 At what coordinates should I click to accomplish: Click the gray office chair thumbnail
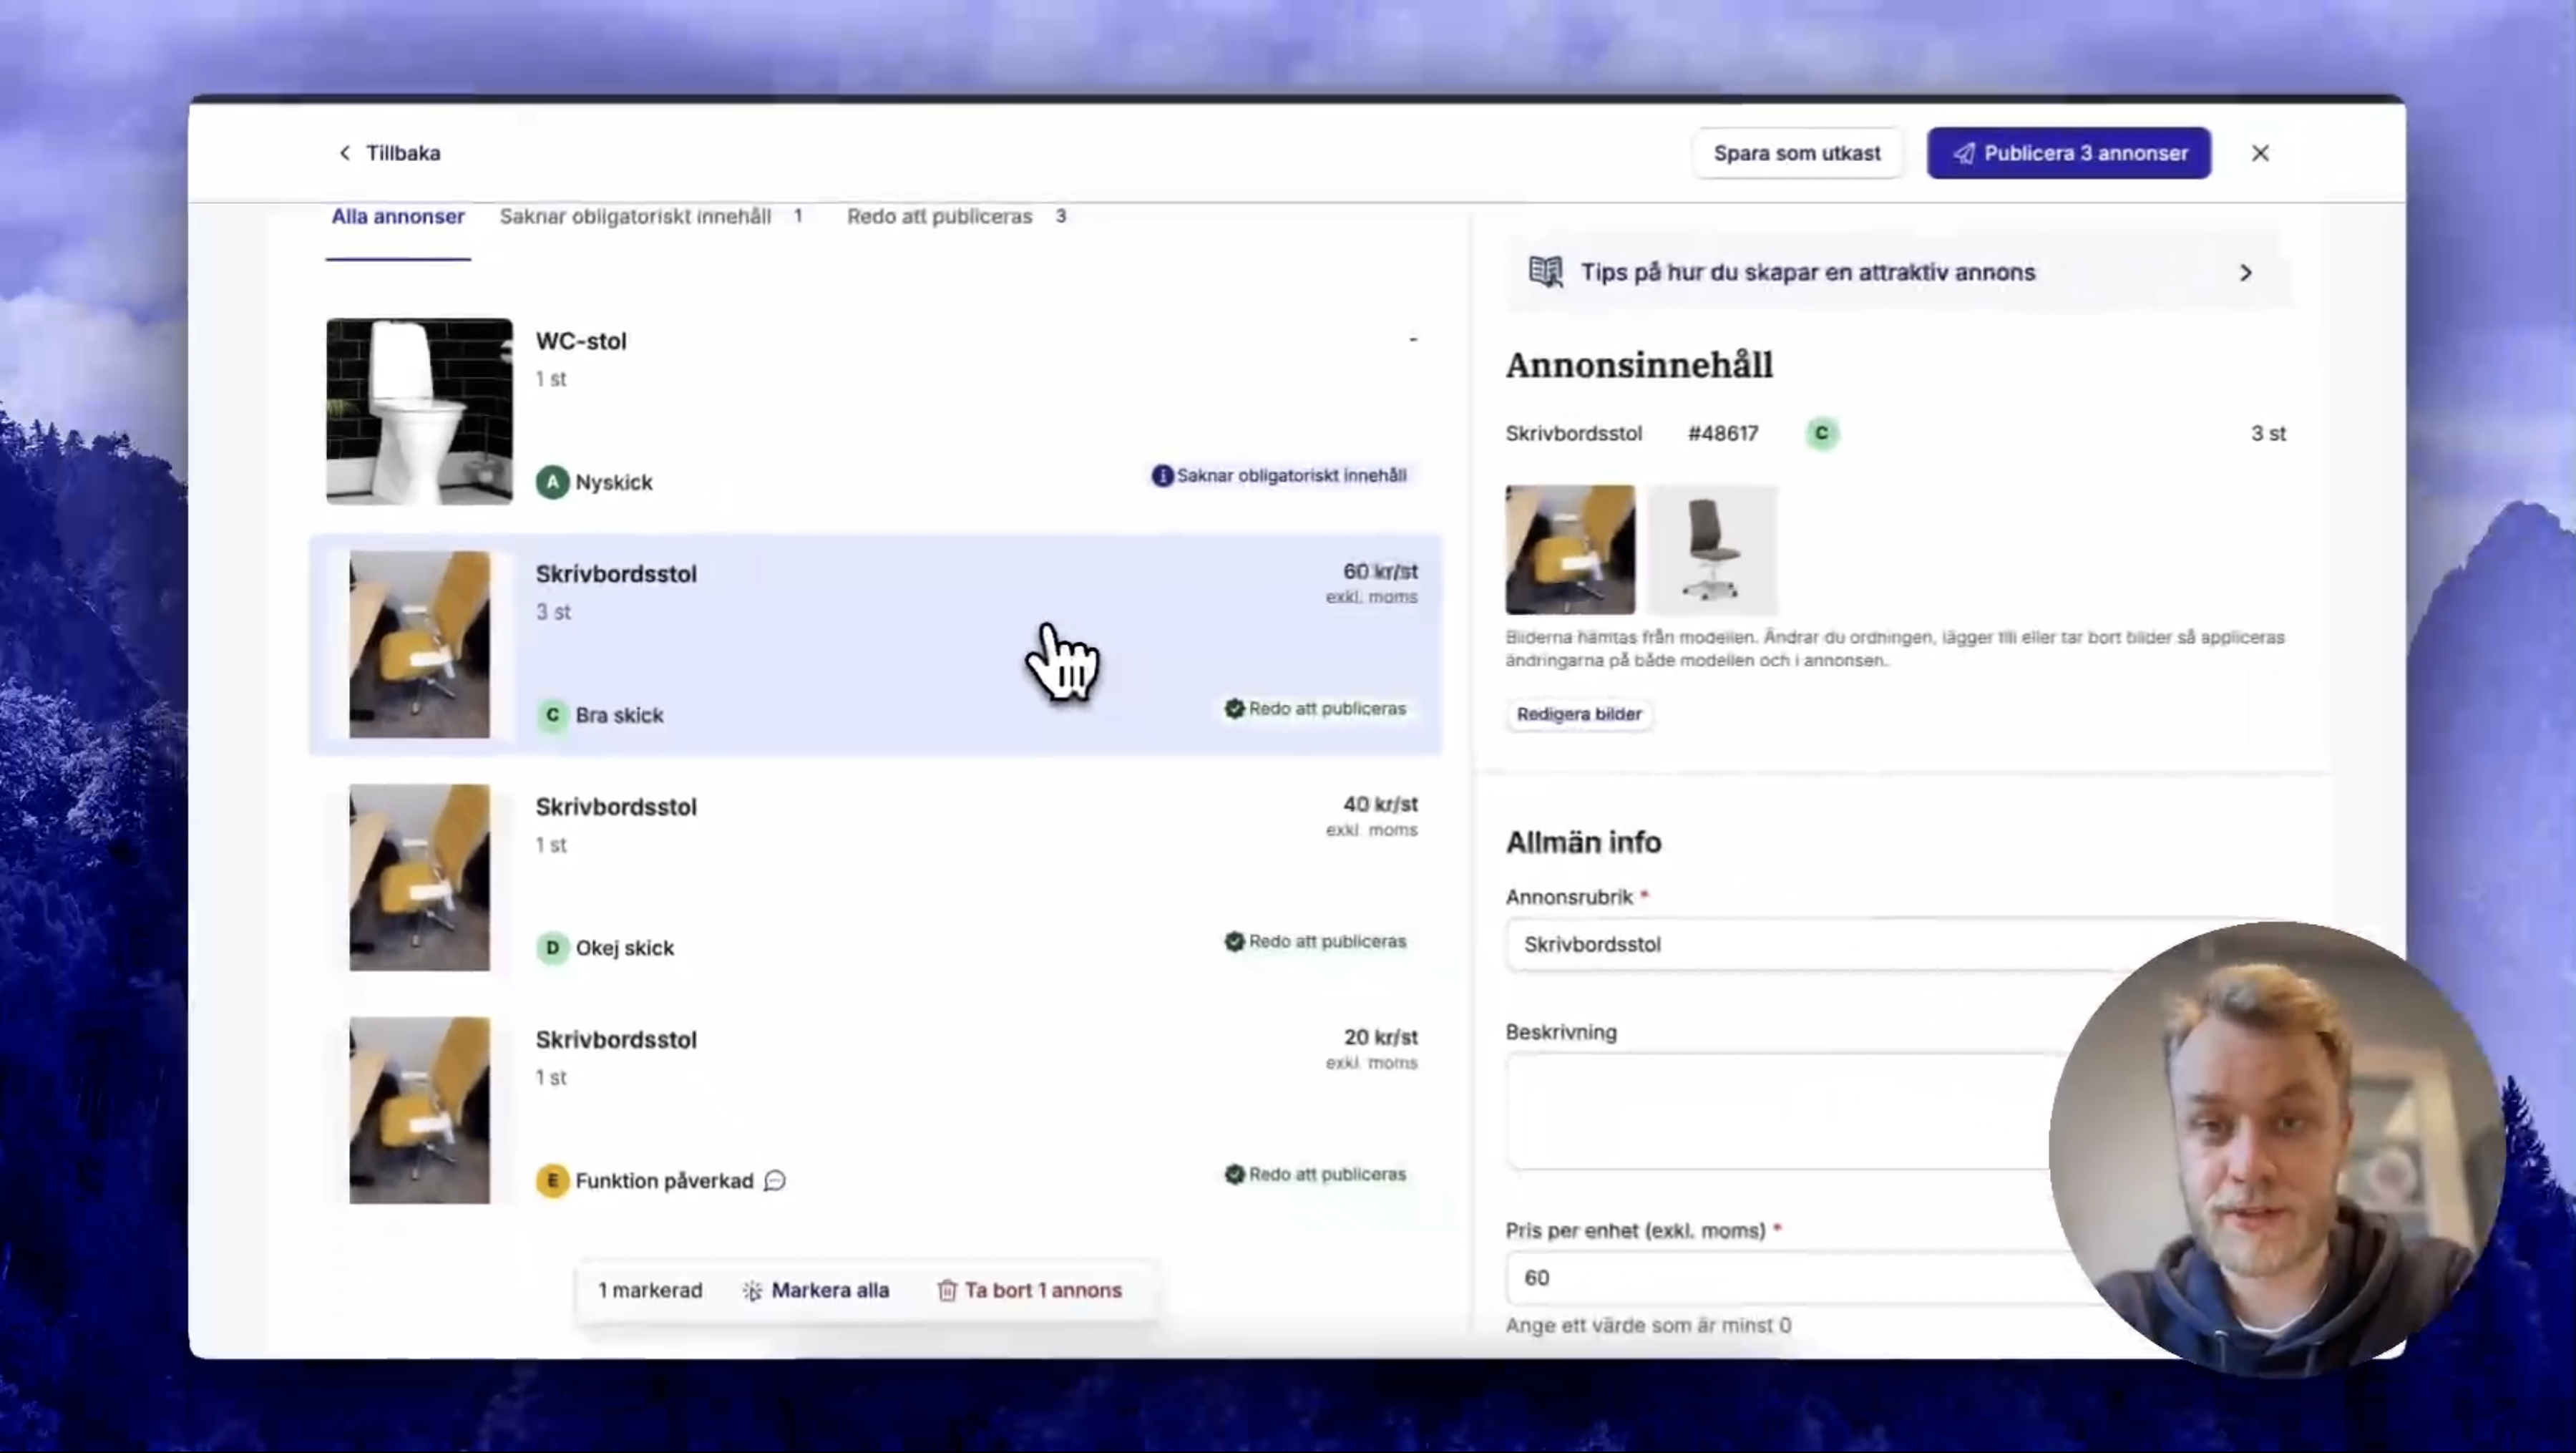[1712, 549]
